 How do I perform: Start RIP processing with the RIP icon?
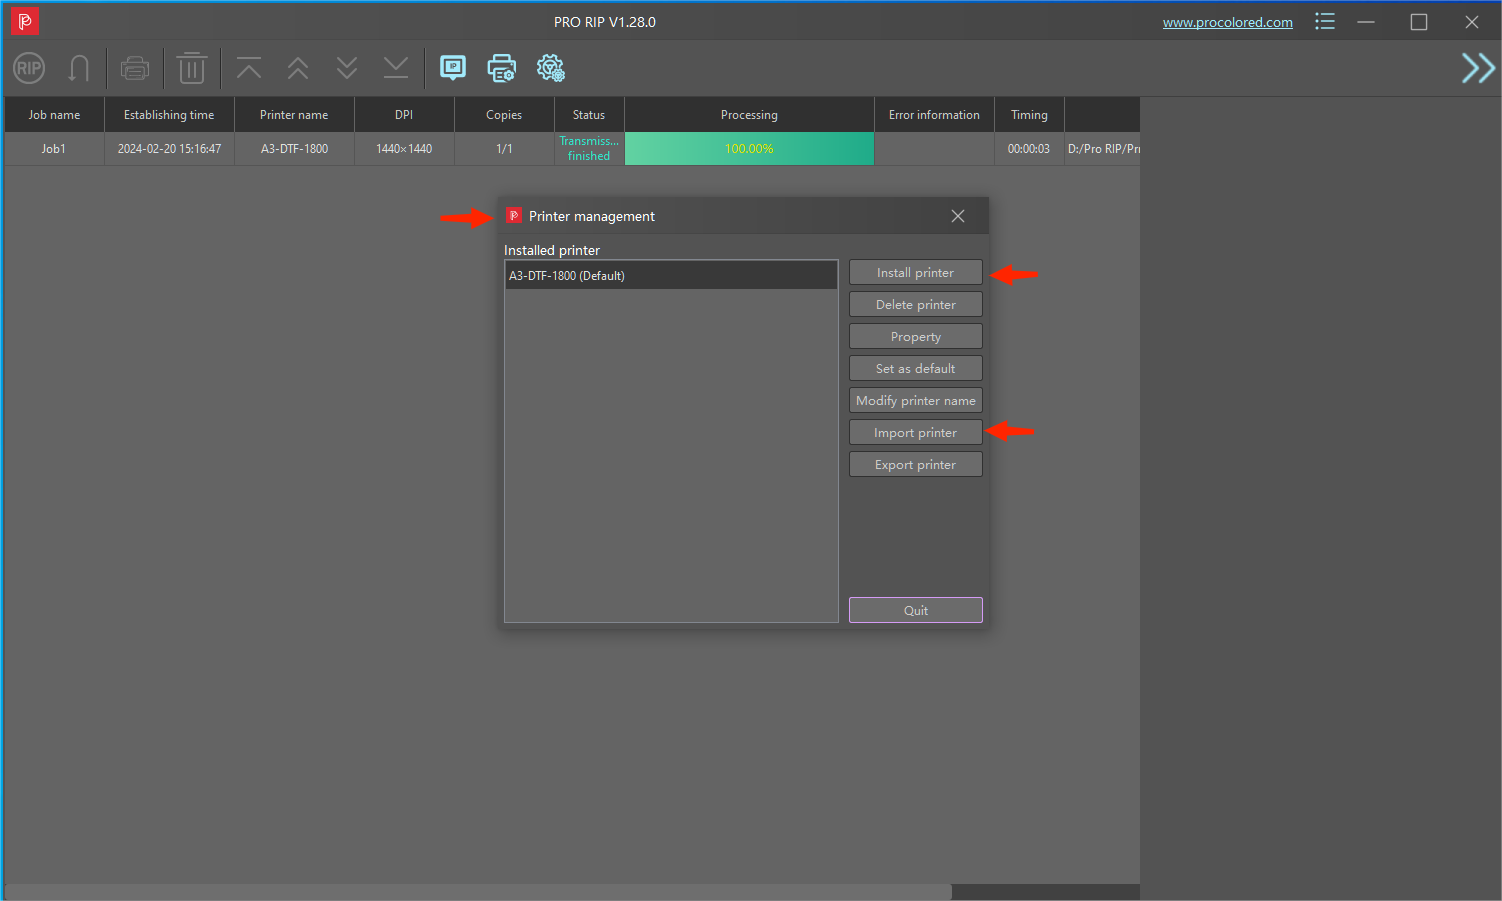(28, 68)
